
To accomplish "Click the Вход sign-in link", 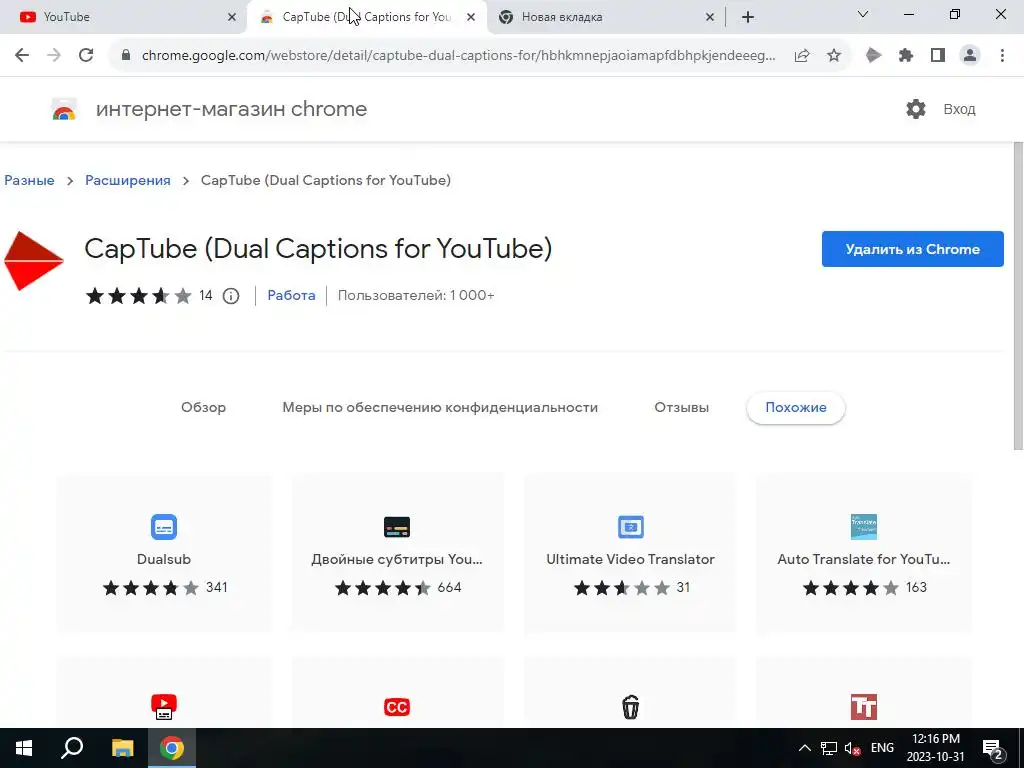I will click(x=959, y=109).
